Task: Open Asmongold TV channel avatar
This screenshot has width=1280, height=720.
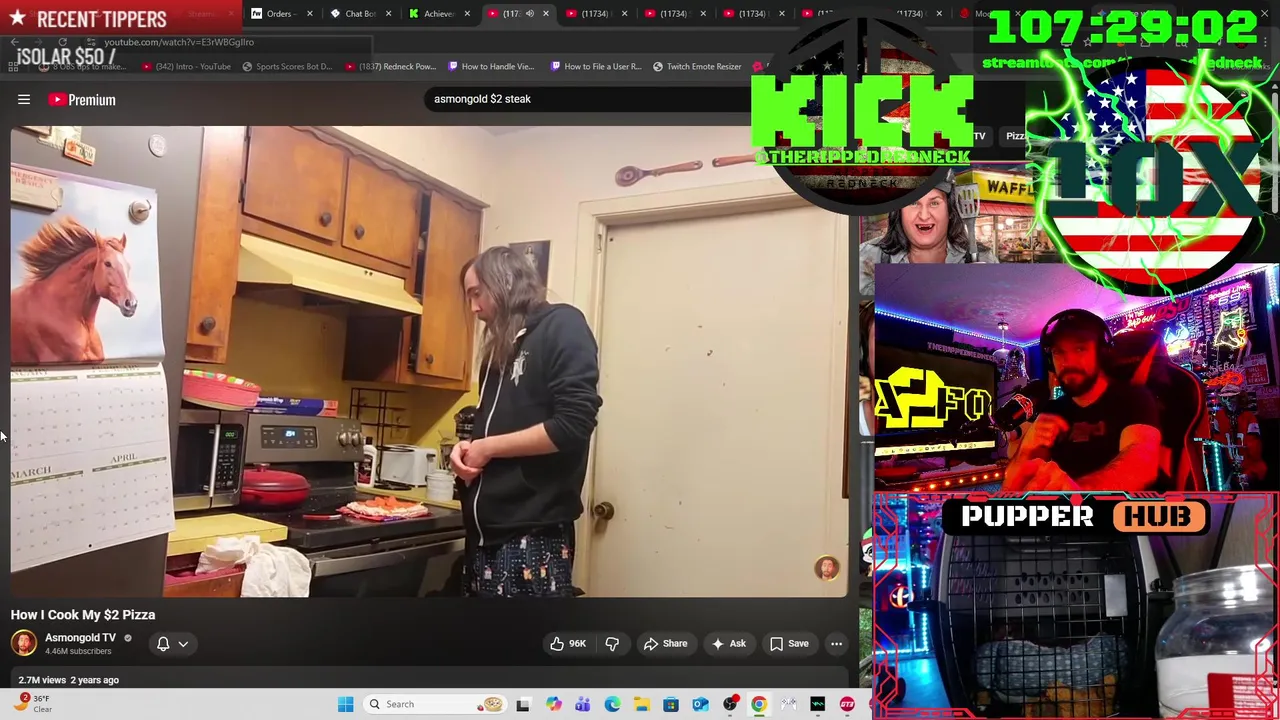Action: [x=24, y=643]
